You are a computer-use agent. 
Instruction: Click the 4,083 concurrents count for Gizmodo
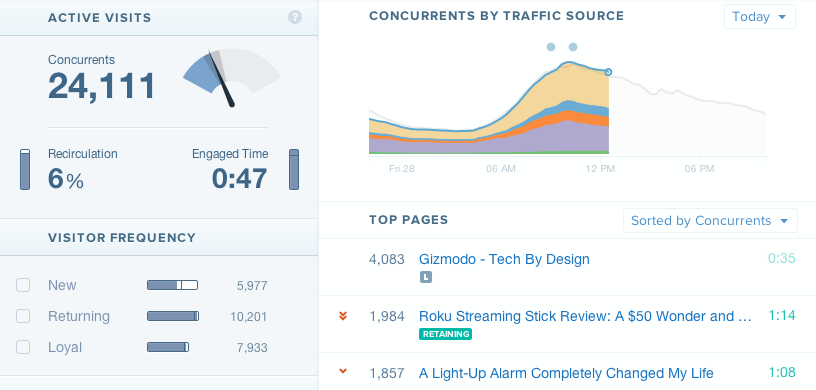click(387, 259)
